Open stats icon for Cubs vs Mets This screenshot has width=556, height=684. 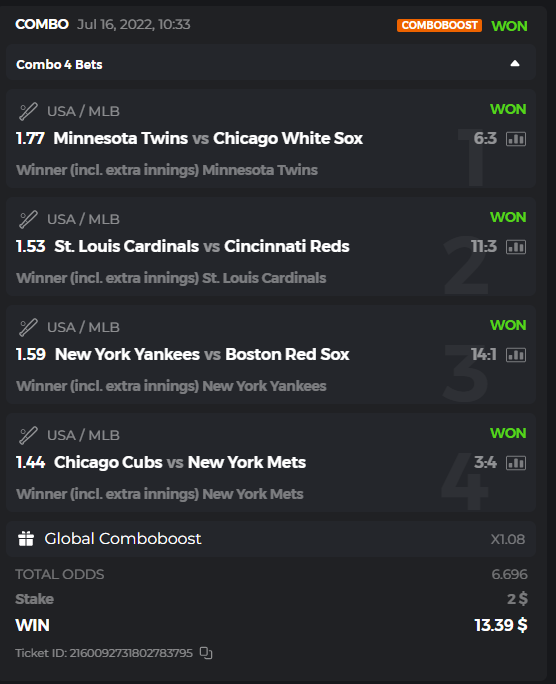pos(515,463)
